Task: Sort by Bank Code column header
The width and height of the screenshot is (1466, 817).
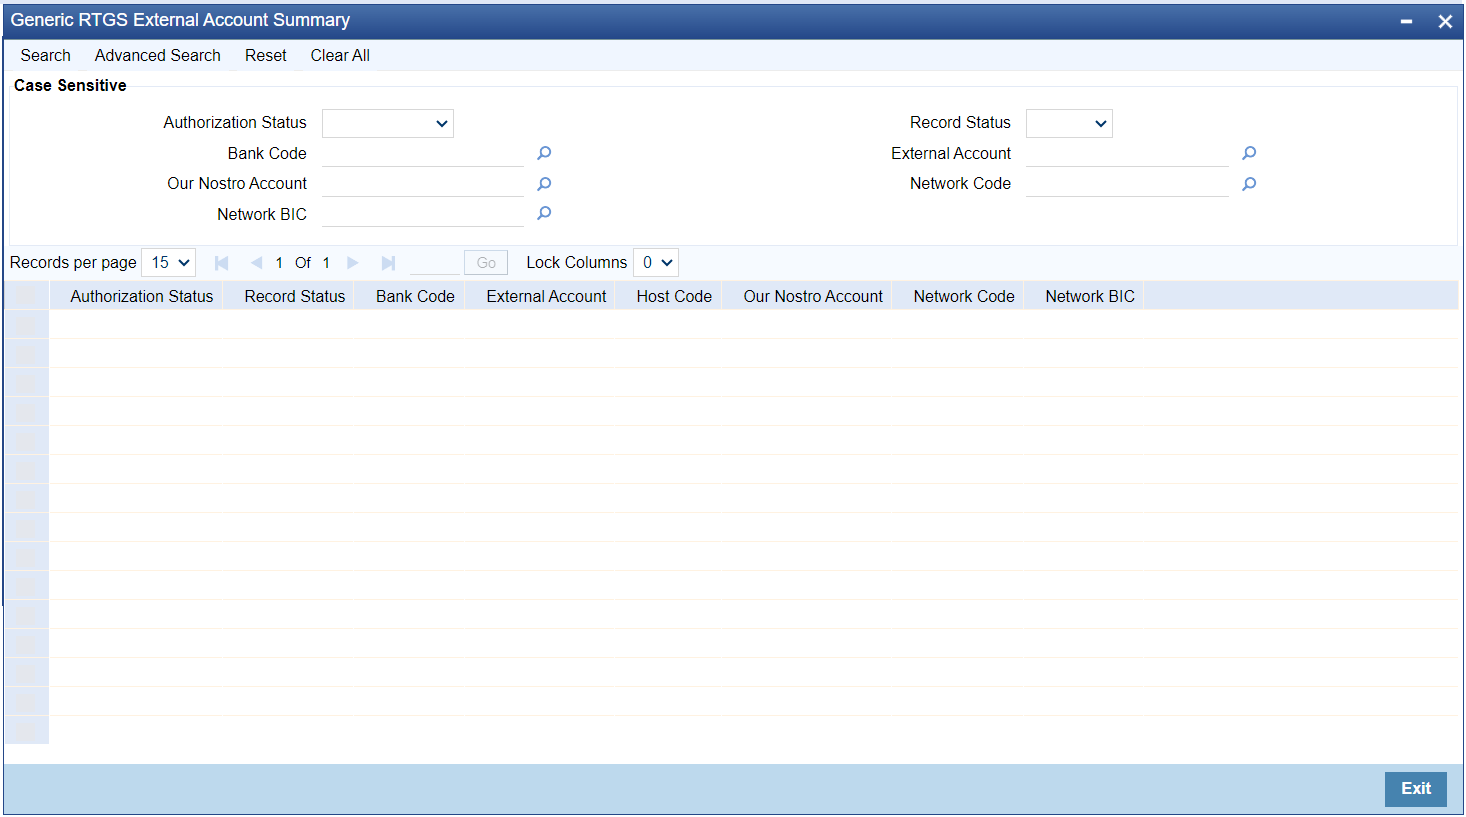Action: (x=415, y=296)
